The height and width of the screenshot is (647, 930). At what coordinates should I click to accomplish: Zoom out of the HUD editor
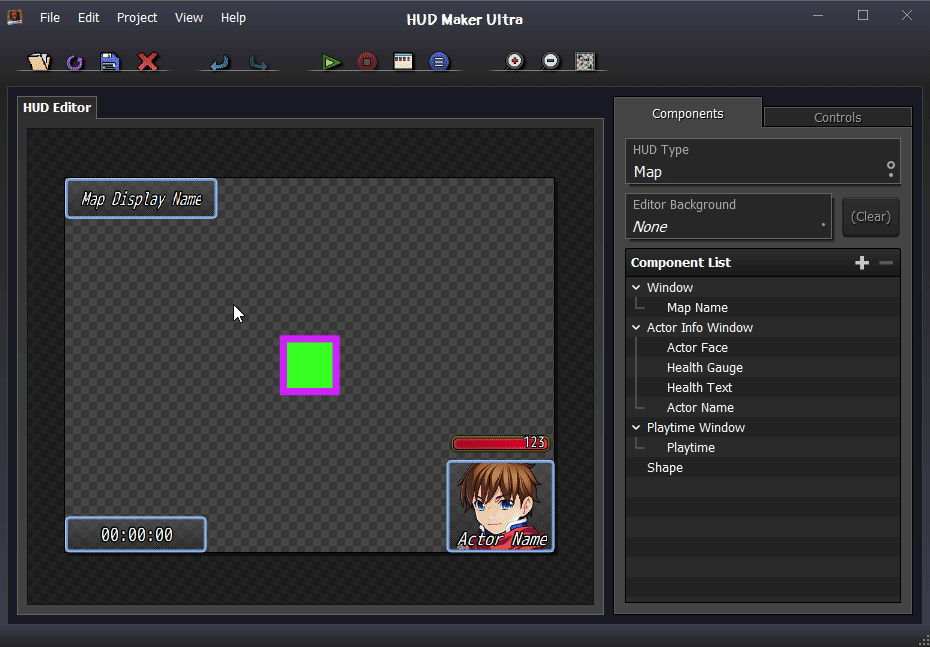(550, 62)
